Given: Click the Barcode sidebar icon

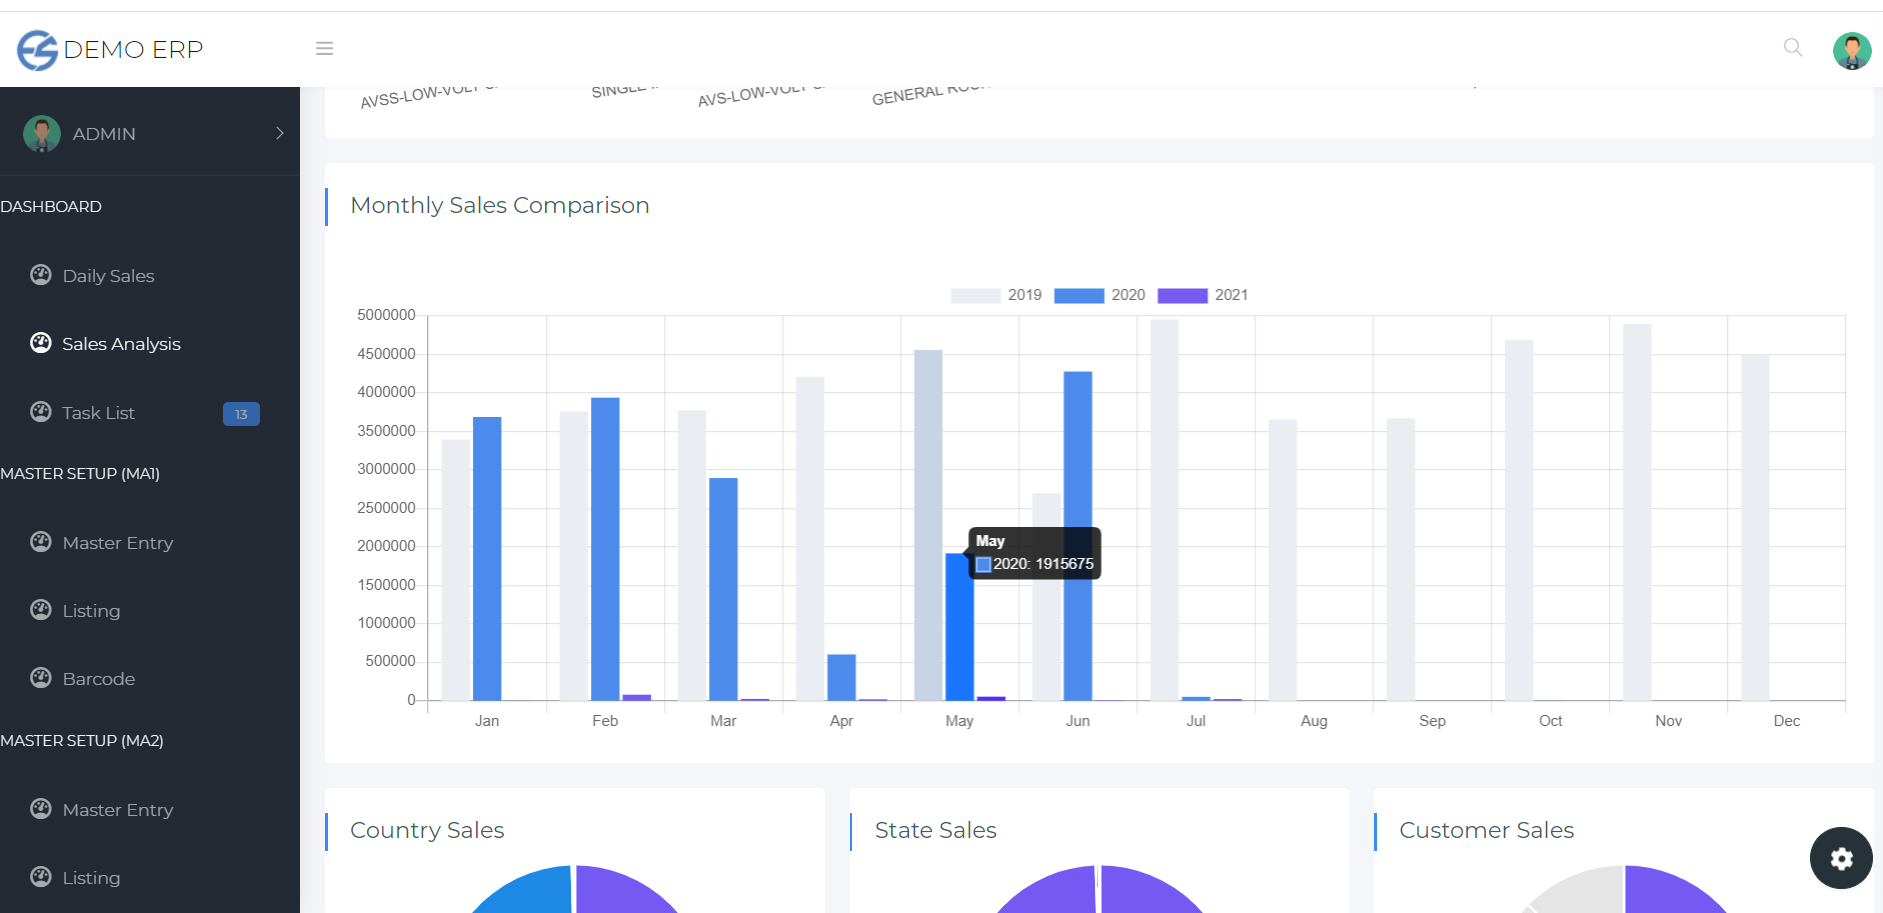Looking at the screenshot, I should pyautogui.click(x=41, y=678).
